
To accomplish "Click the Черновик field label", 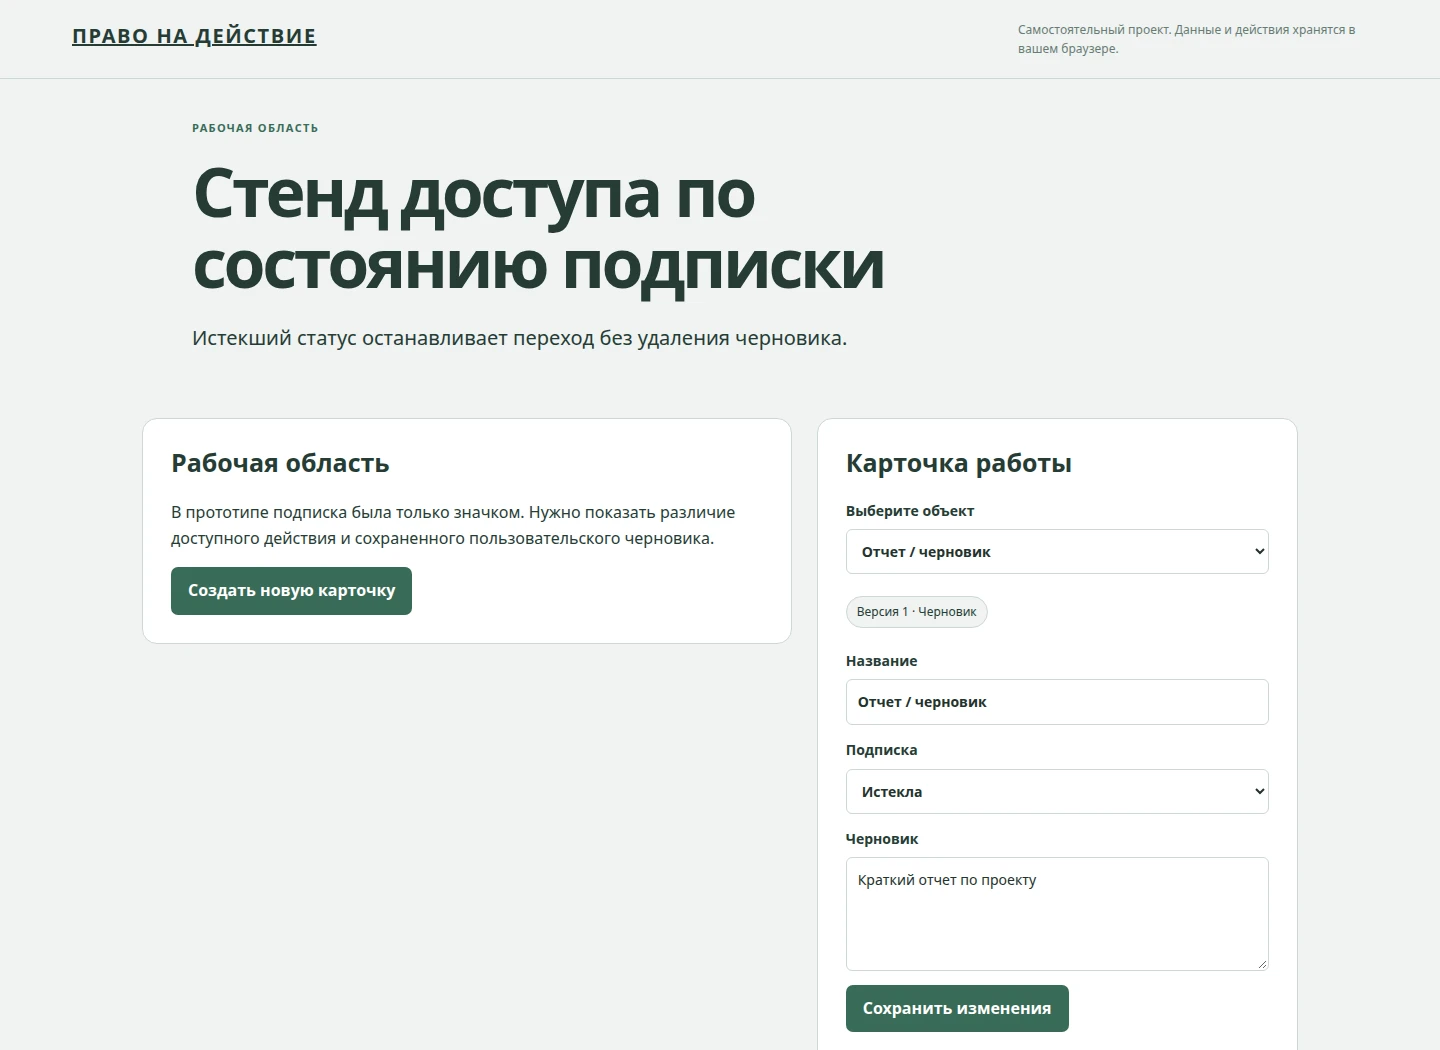I will (x=882, y=839).
